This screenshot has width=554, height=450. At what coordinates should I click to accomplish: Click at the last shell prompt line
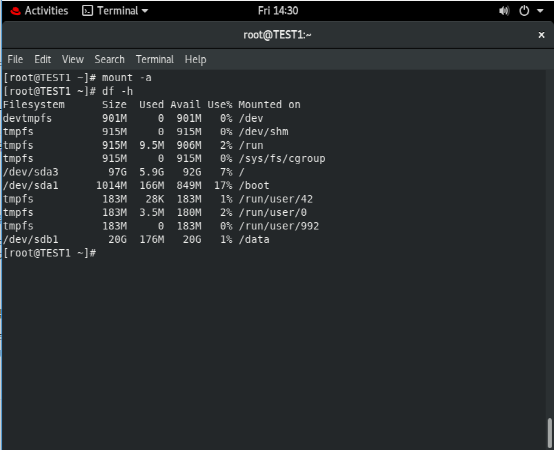point(50,253)
